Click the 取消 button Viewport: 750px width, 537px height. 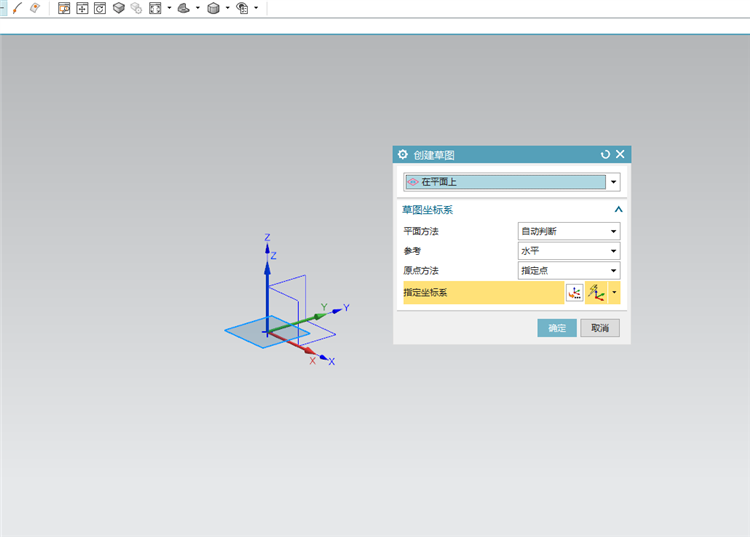coord(600,328)
